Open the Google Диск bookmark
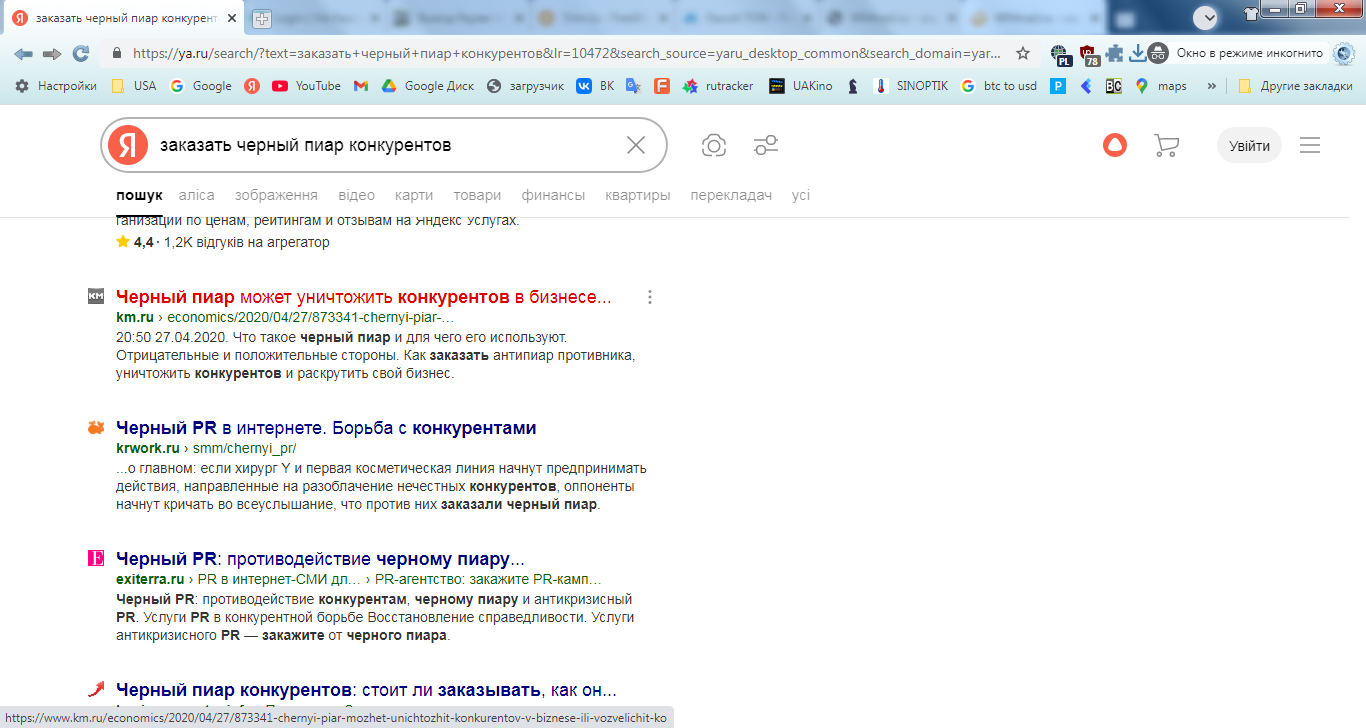This screenshot has height=728, width=1366. point(428,86)
